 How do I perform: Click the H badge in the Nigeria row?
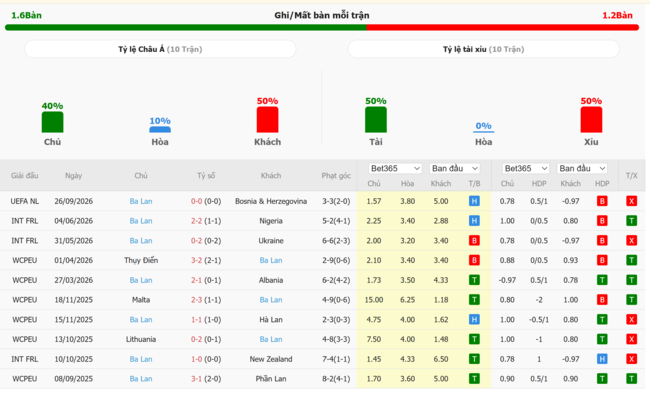coord(474,221)
